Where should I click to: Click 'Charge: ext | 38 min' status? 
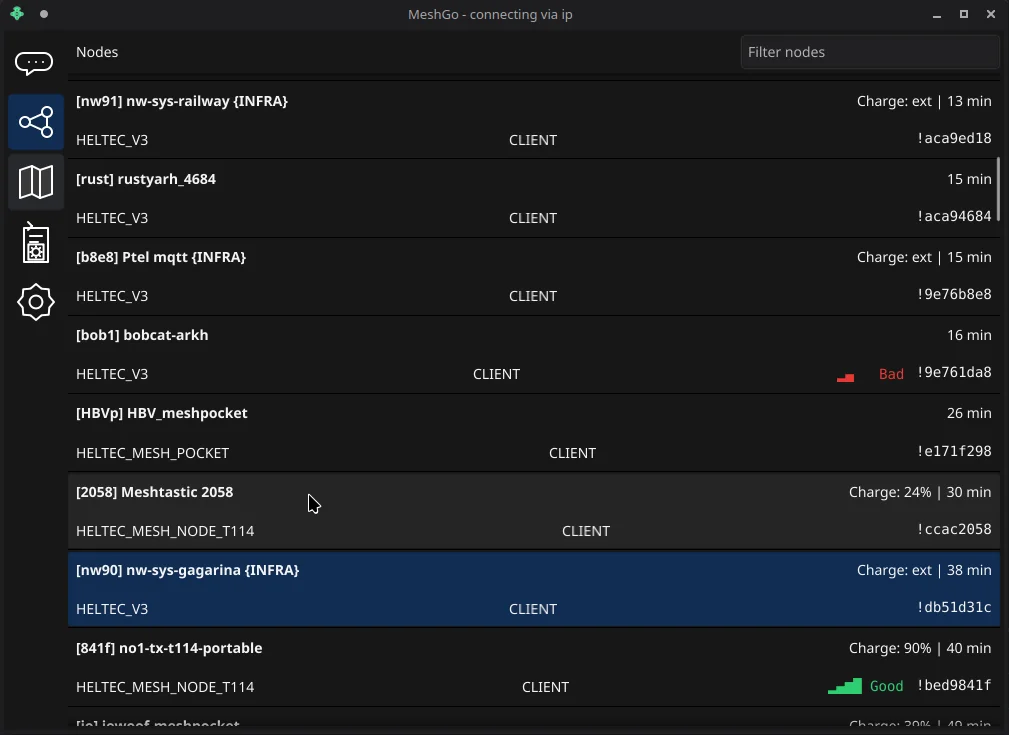924,570
